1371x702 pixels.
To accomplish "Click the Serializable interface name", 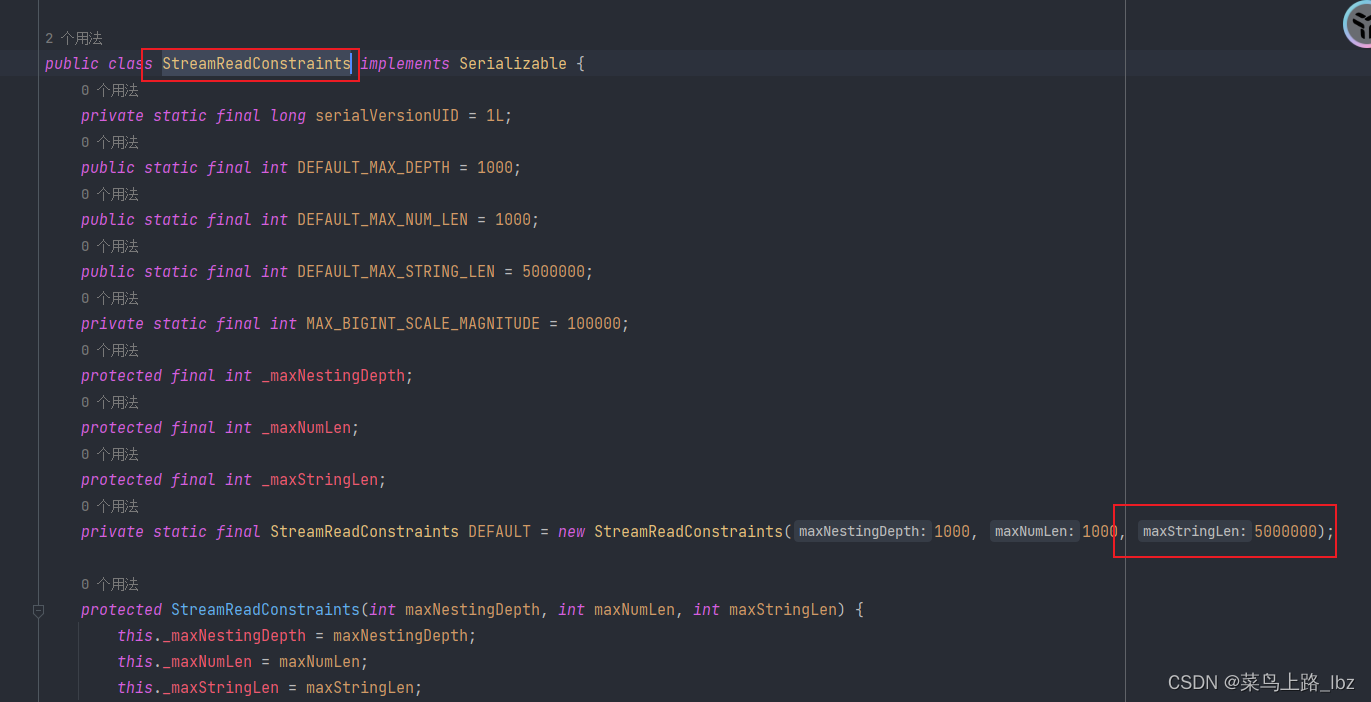I will (x=513, y=64).
